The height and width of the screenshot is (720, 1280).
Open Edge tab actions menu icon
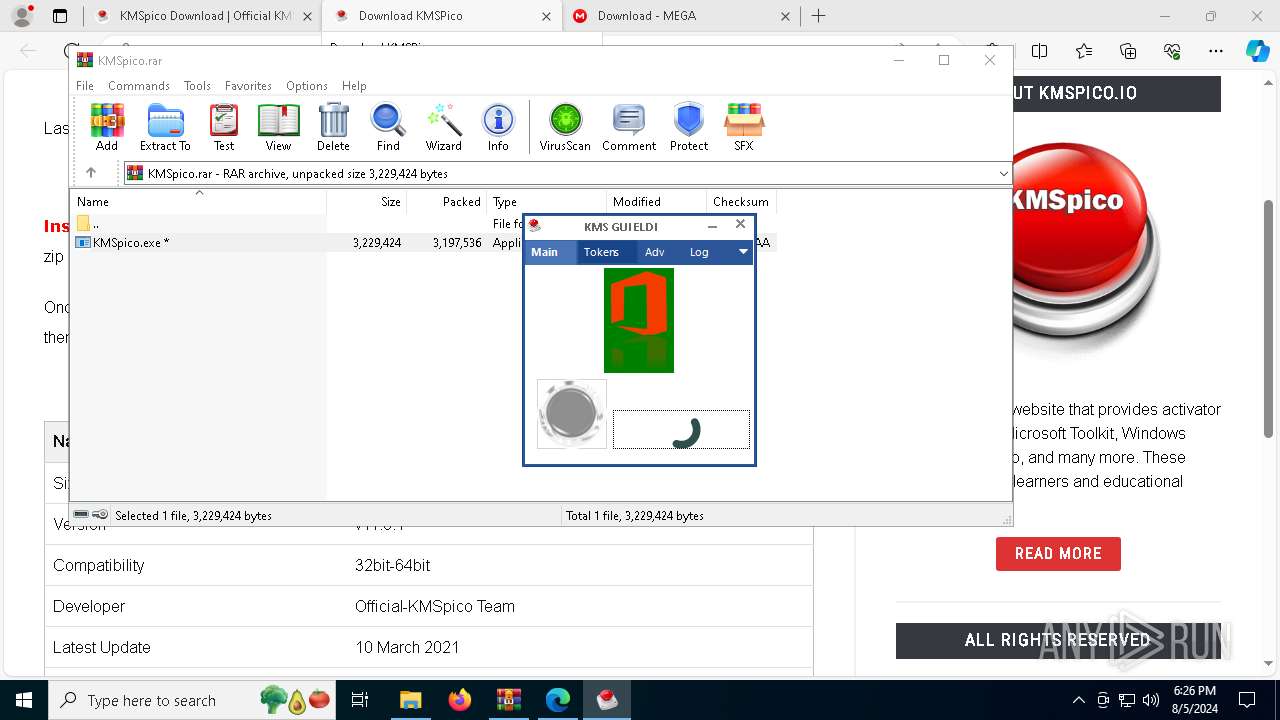60,16
